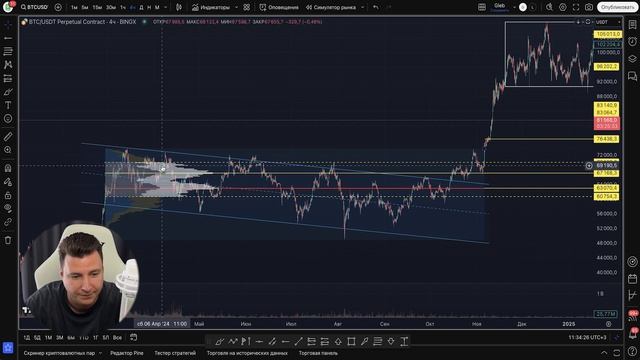Open alerts clock icon on right sidebar

(x=632, y=41)
